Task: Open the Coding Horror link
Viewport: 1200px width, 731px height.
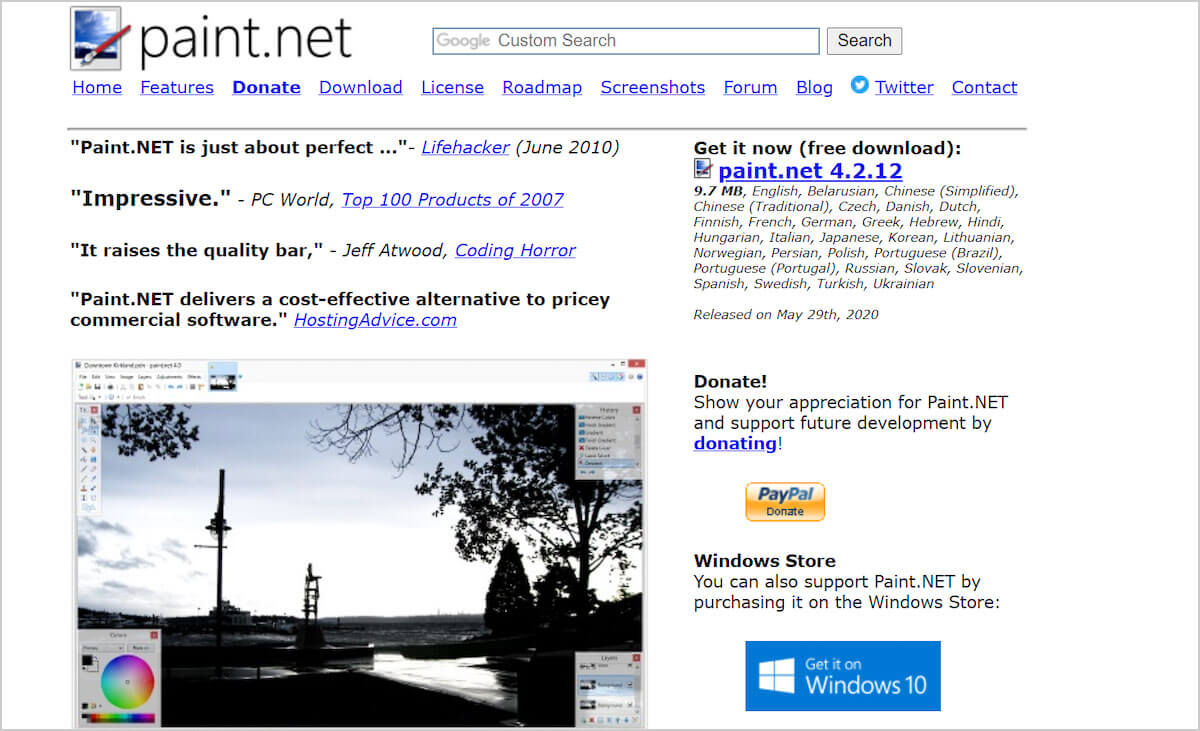Action: pyautogui.click(x=515, y=250)
